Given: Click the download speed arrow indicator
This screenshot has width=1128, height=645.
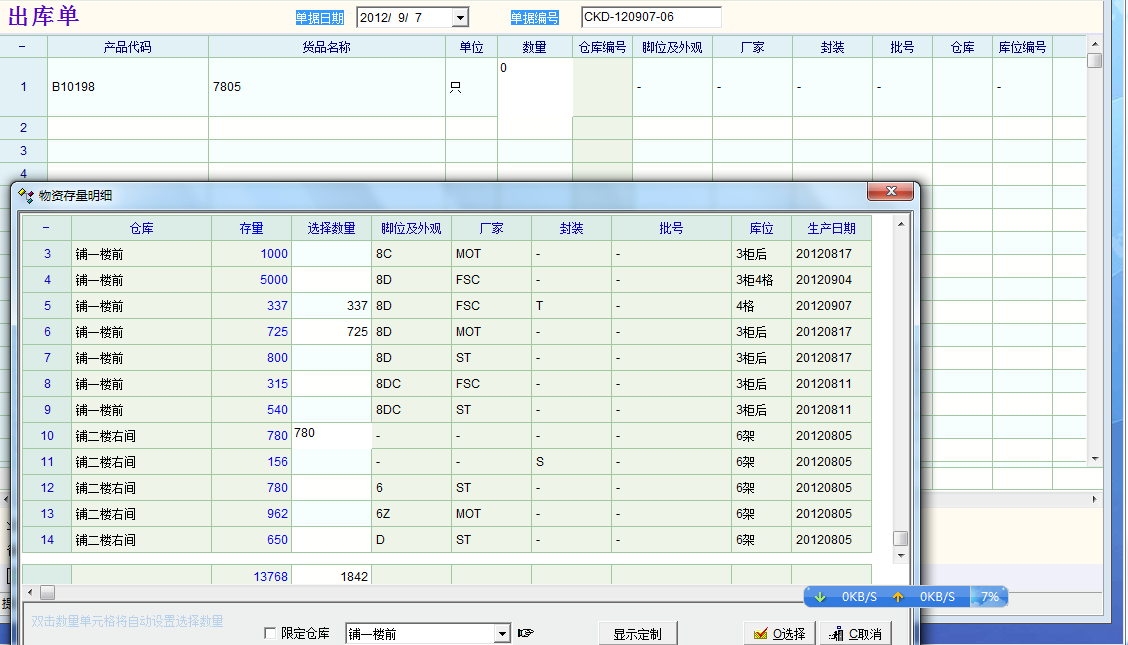Looking at the screenshot, I should coord(820,597).
